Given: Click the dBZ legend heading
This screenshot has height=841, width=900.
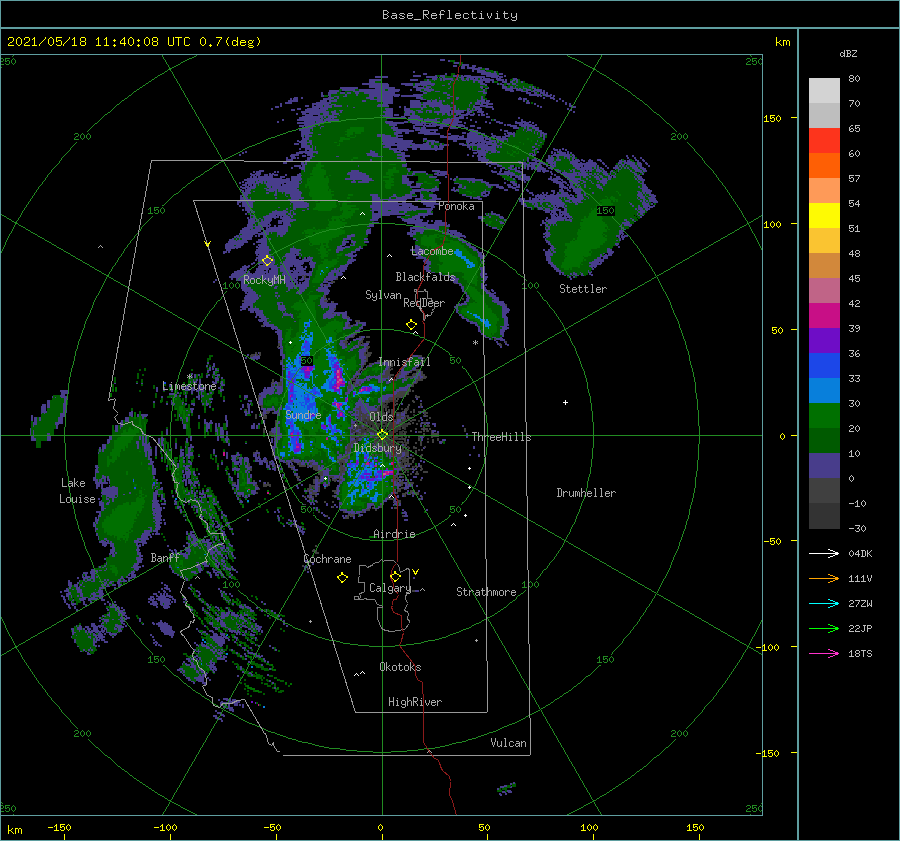Looking at the screenshot, I should pos(848,53).
